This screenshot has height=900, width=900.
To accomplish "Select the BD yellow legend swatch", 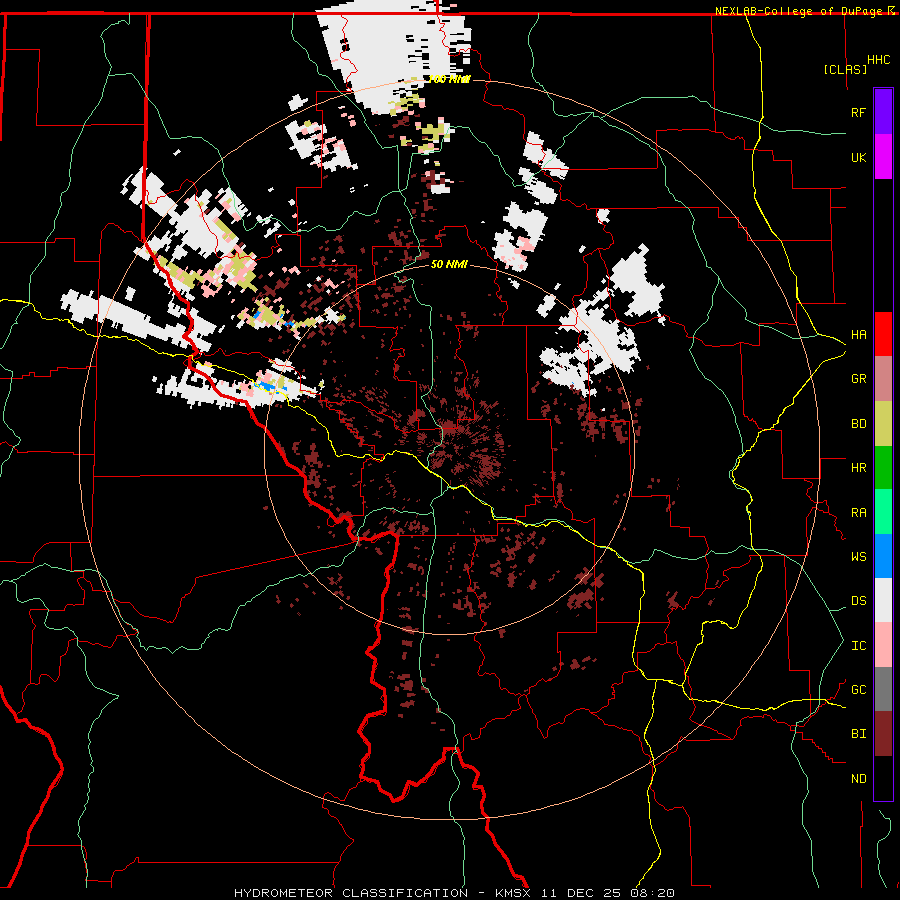I will click(x=883, y=424).
